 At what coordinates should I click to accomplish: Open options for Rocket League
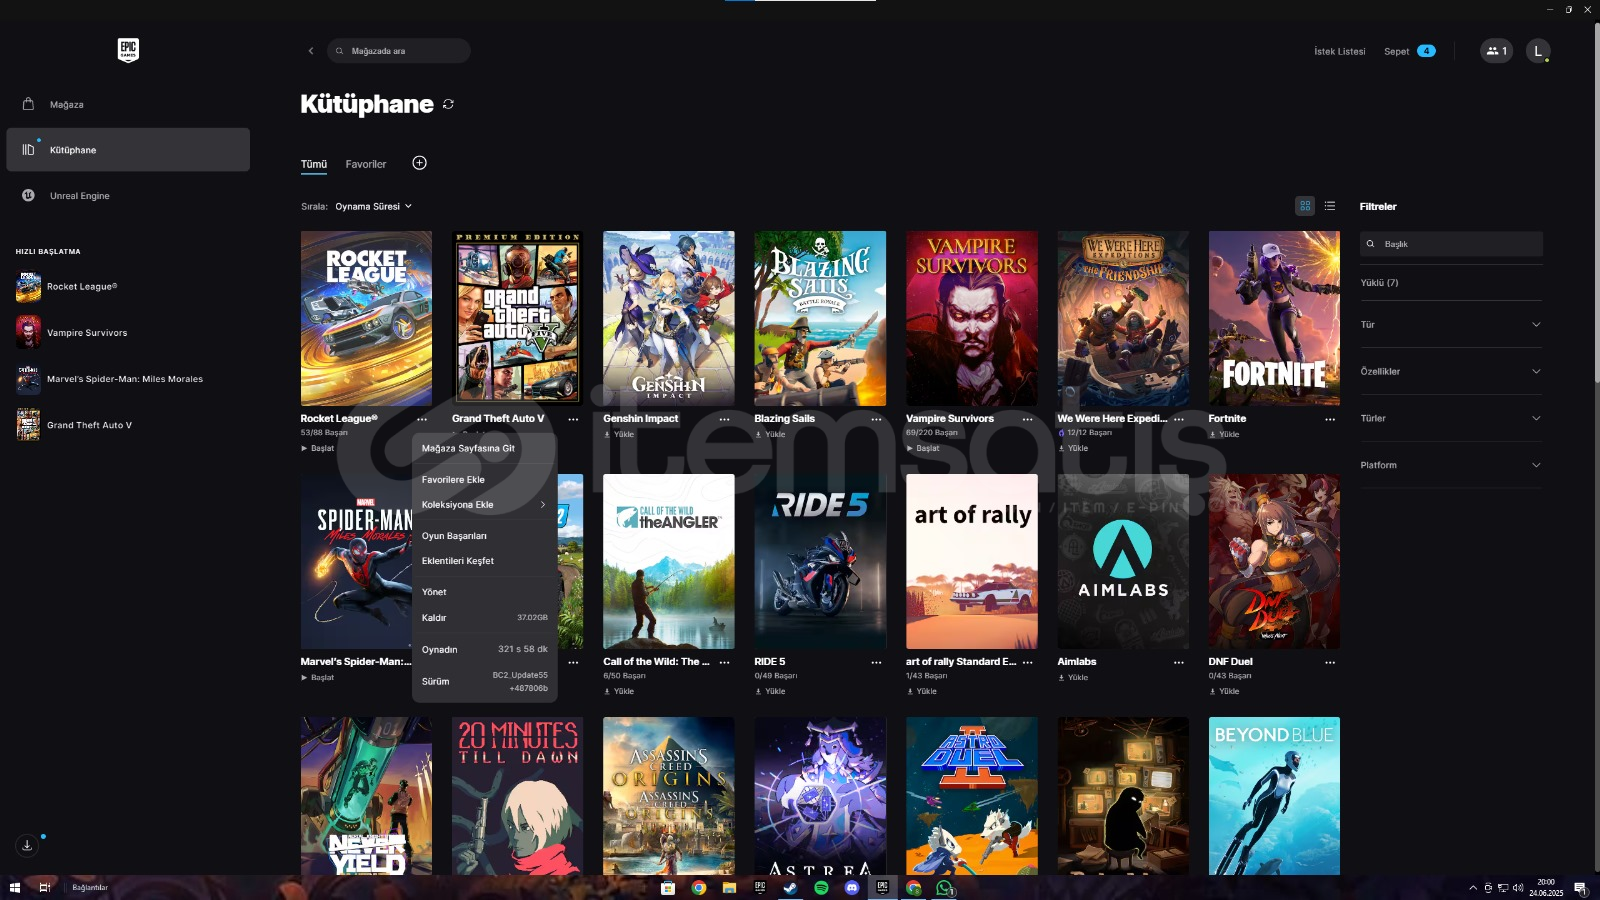click(422, 419)
